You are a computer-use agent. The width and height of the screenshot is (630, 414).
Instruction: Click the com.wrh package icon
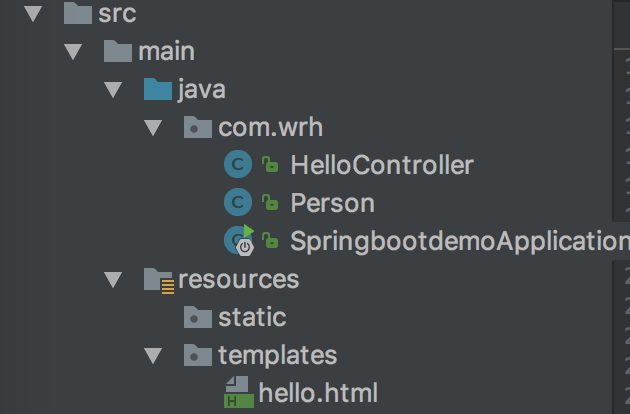tap(198, 127)
